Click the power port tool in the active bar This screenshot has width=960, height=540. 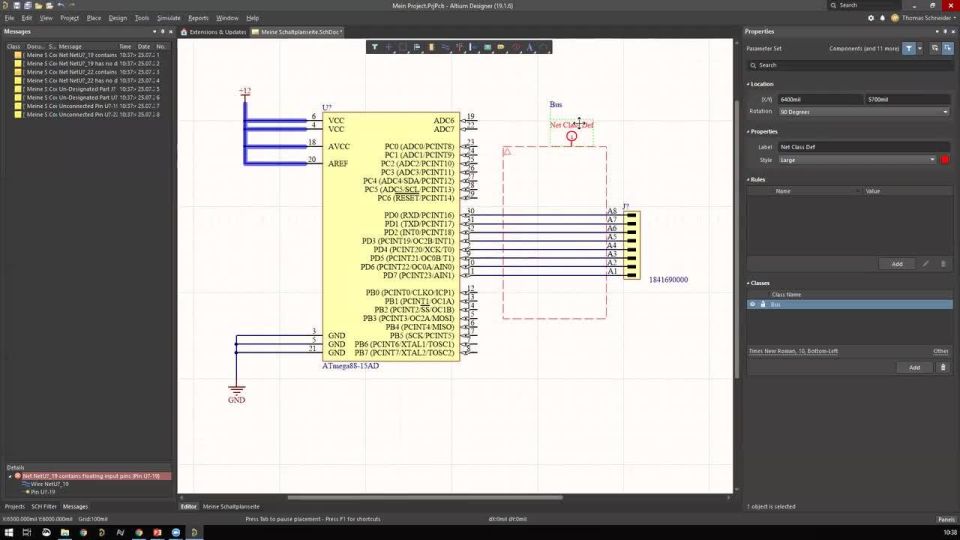click(x=459, y=47)
